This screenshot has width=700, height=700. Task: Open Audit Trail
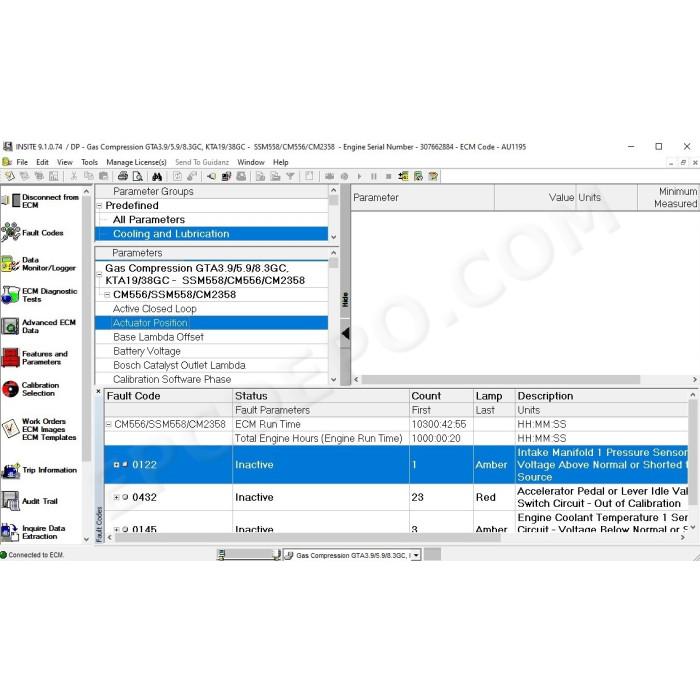30,501
